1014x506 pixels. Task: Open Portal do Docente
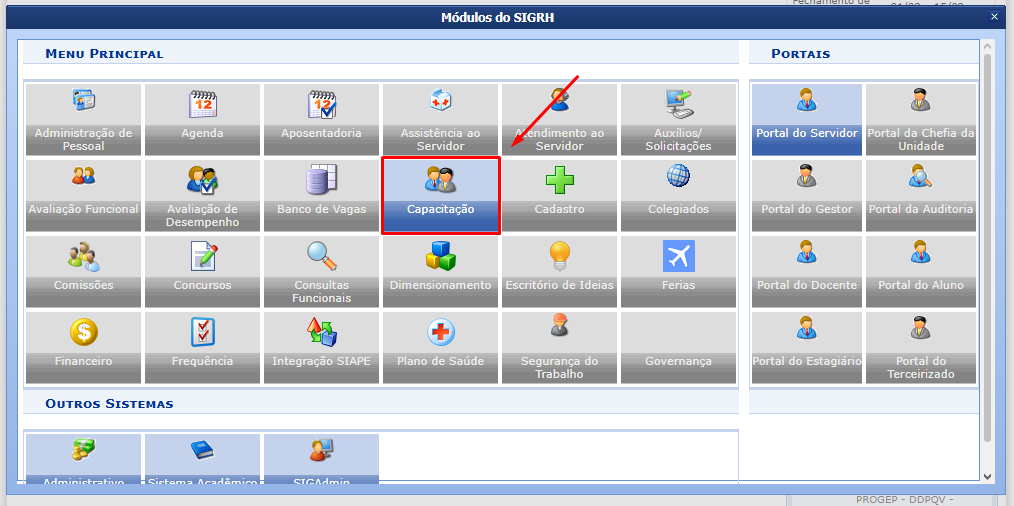[807, 272]
